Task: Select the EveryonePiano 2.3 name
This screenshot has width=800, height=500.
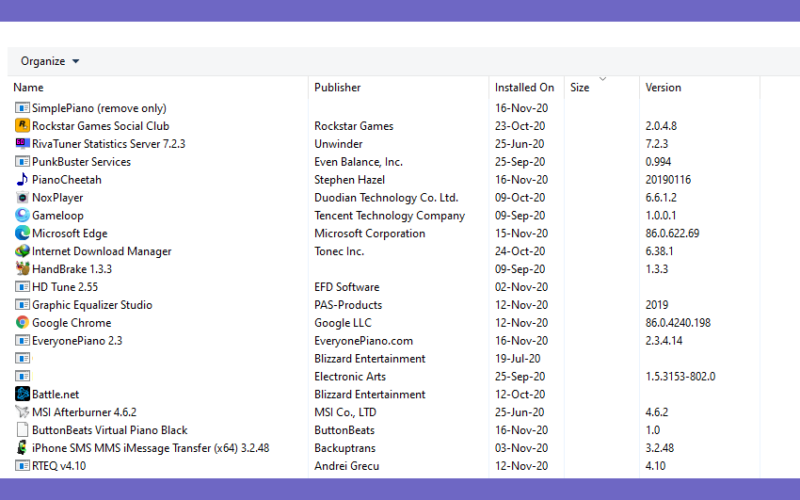Action: tap(77, 340)
